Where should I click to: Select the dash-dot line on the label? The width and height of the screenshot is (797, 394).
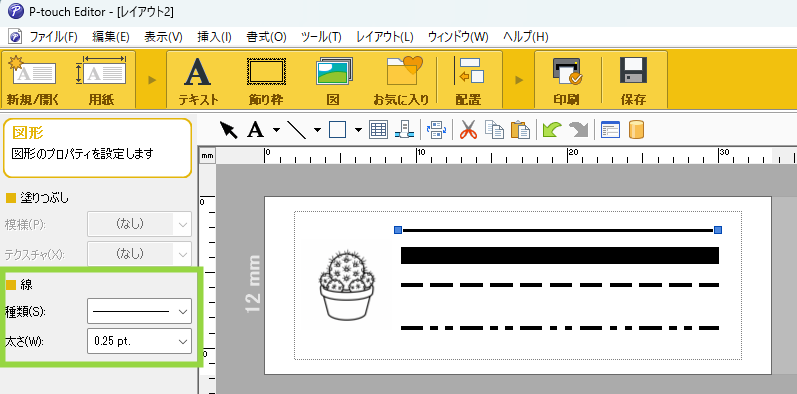(560, 328)
